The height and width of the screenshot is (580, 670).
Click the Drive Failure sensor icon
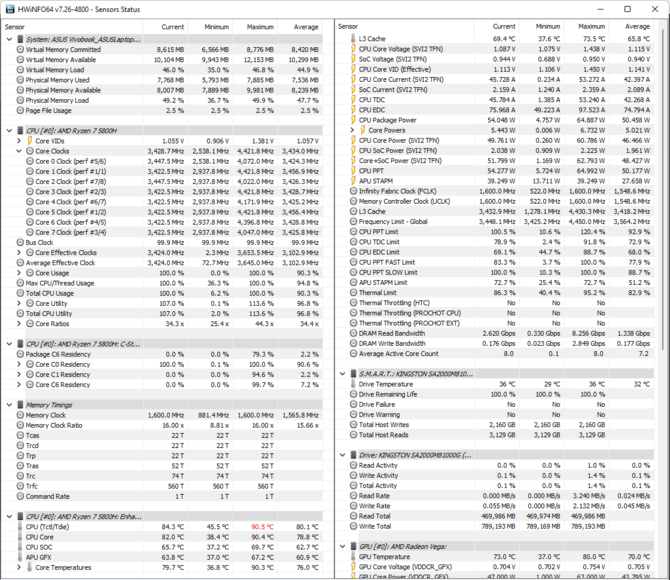[353, 404]
